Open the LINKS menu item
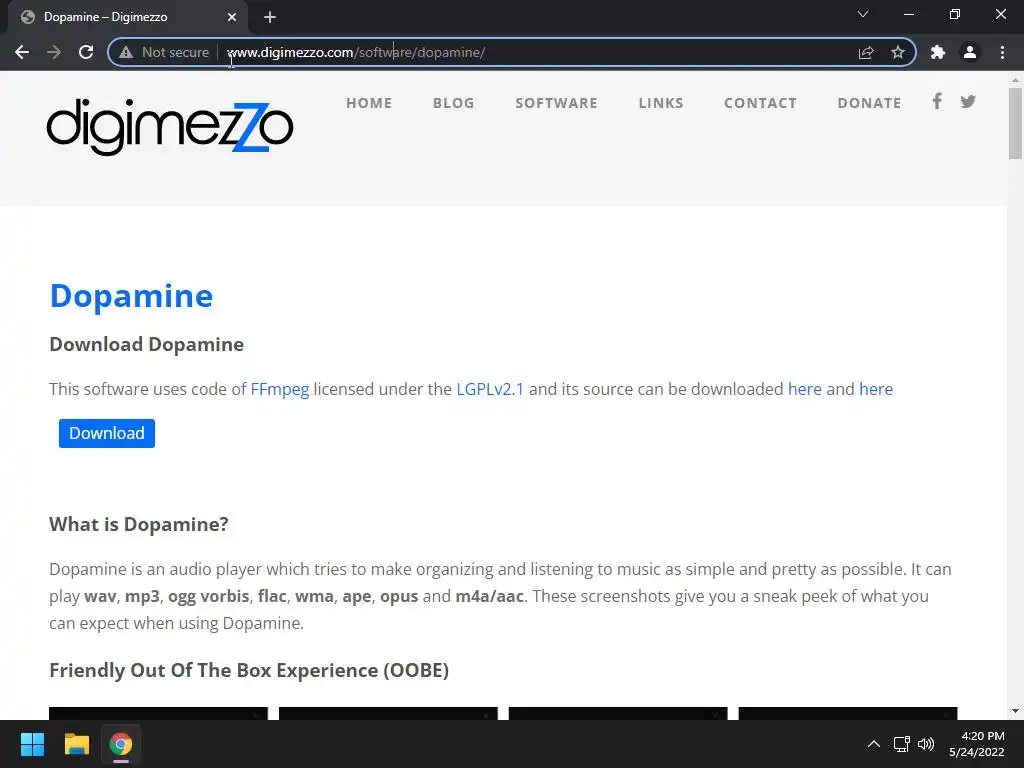 point(661,103)
